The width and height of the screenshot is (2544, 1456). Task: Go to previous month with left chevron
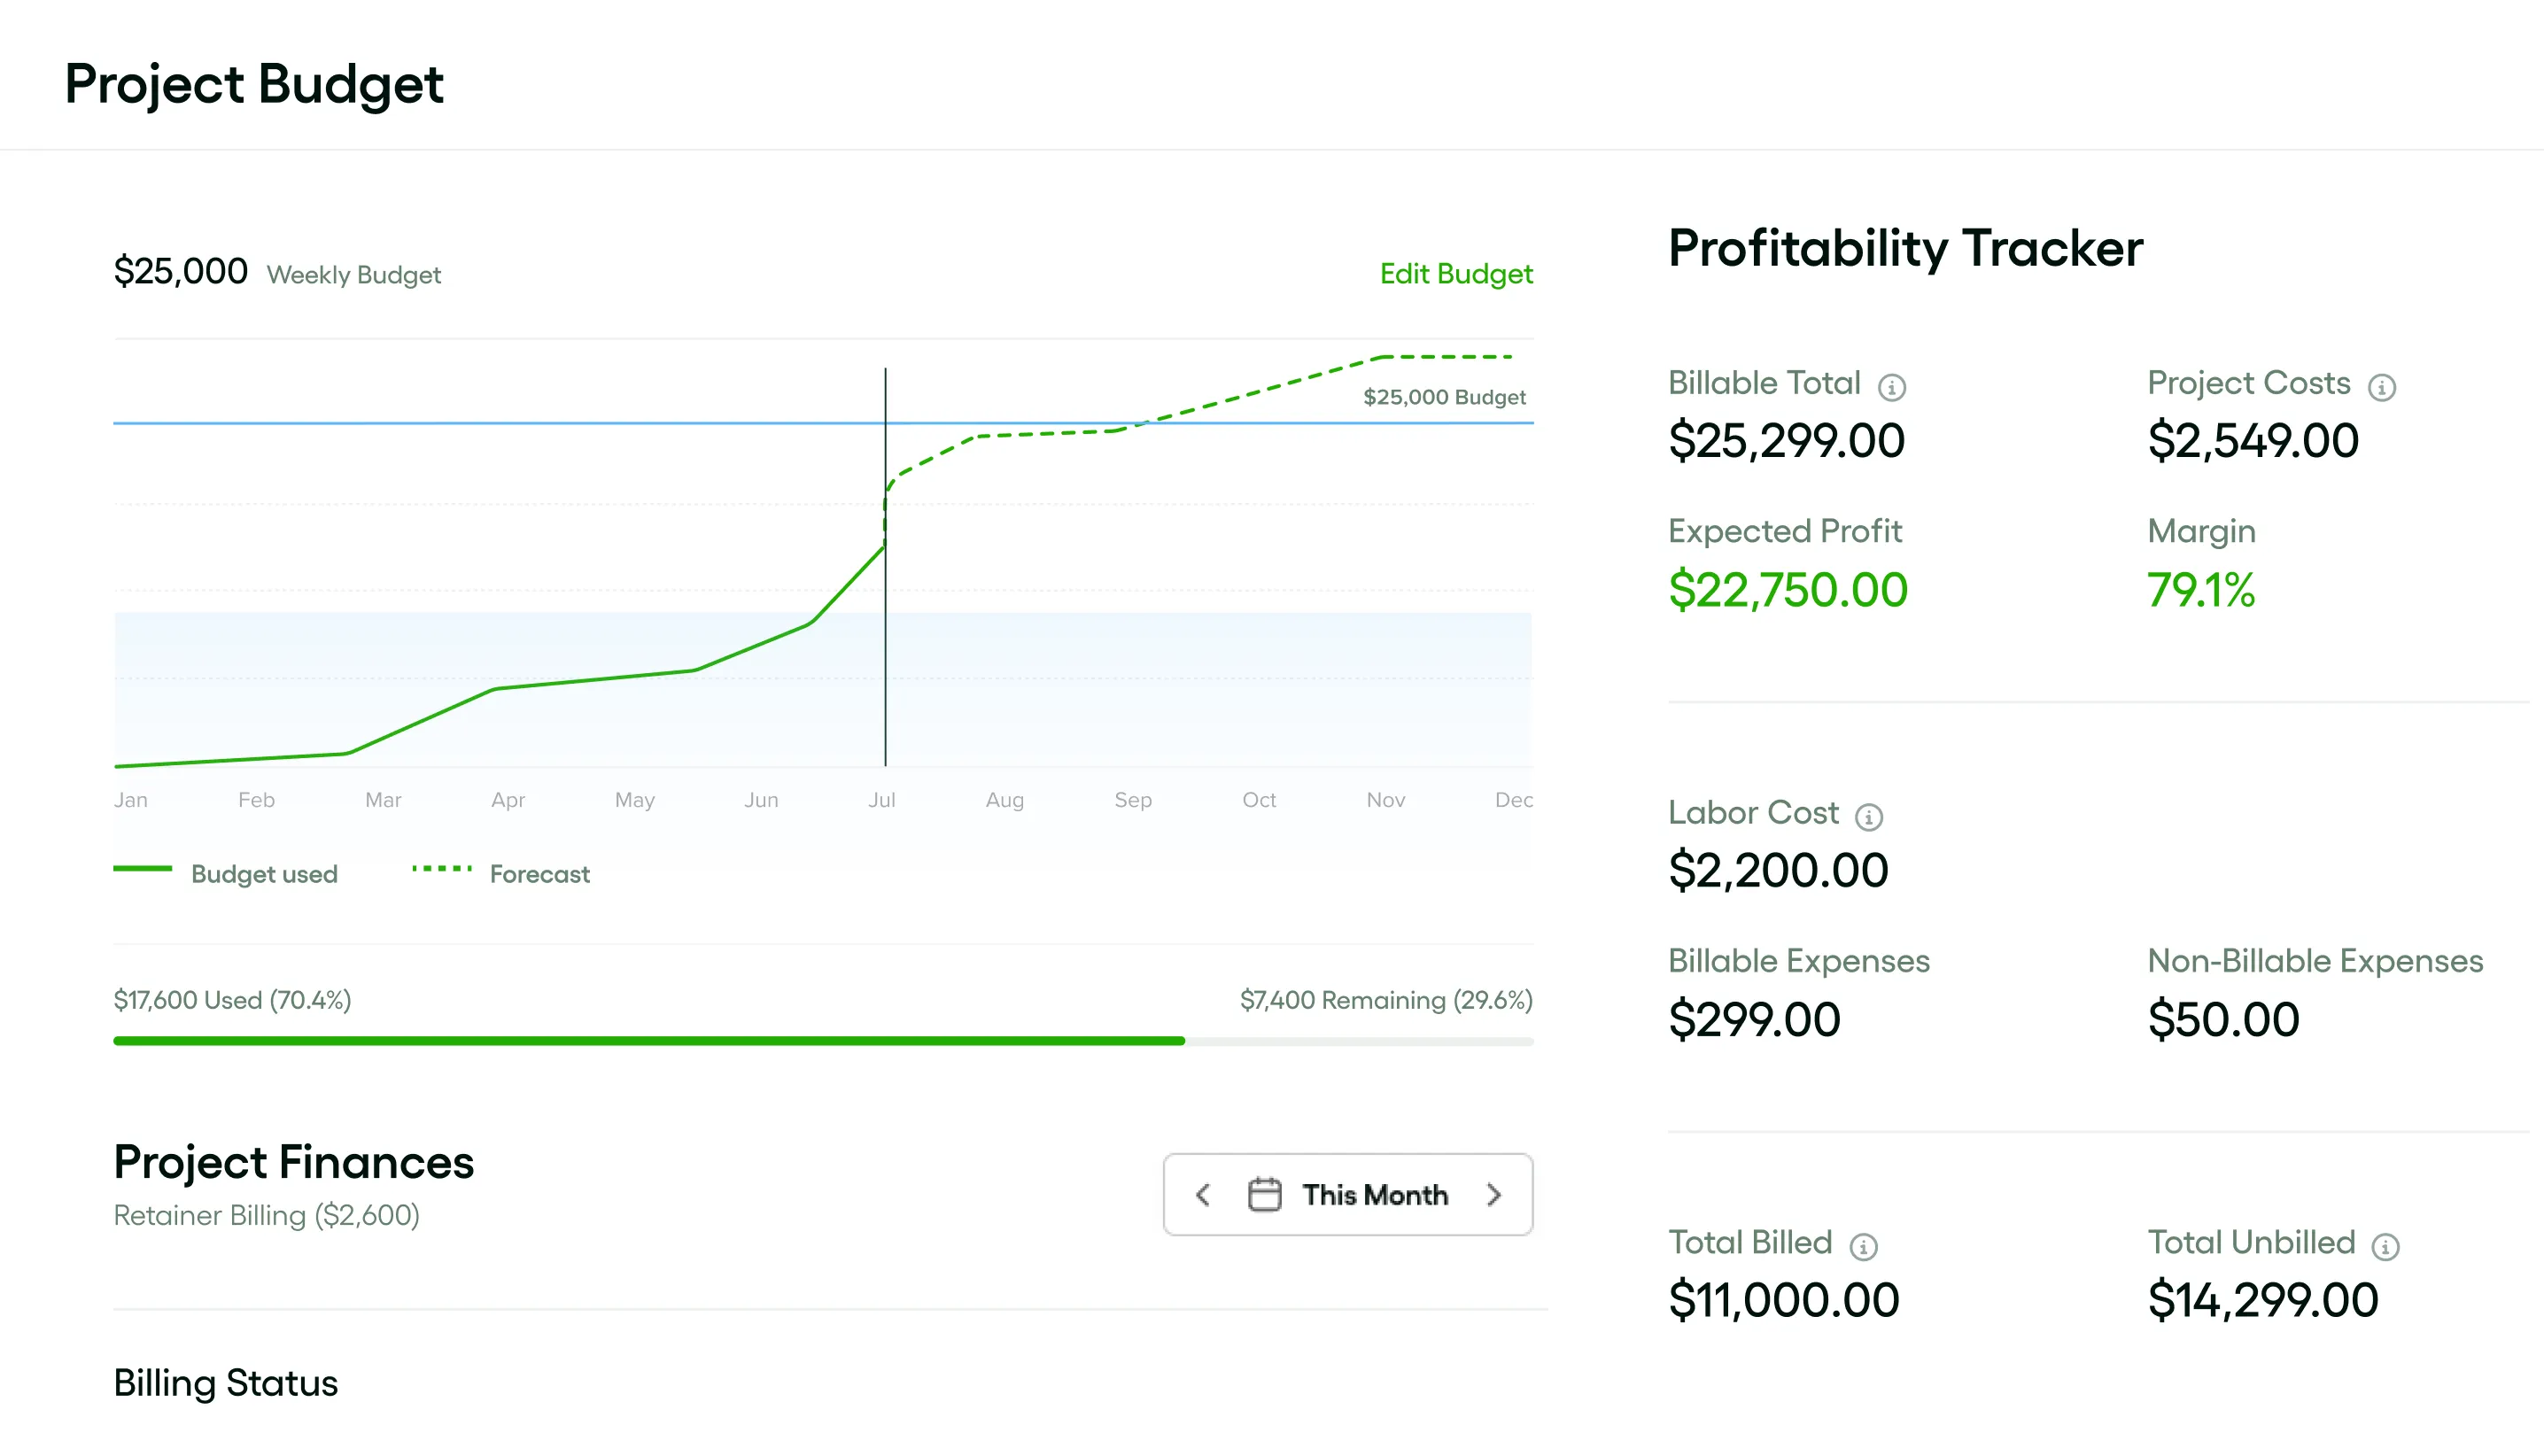[x=1203, y=1195]
